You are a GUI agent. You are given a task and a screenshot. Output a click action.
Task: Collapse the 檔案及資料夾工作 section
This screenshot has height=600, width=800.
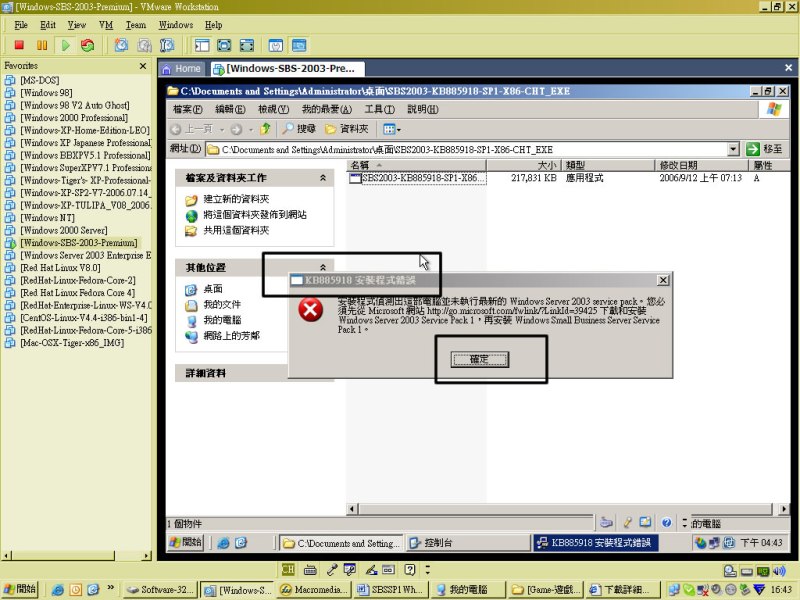pos(322,178)
